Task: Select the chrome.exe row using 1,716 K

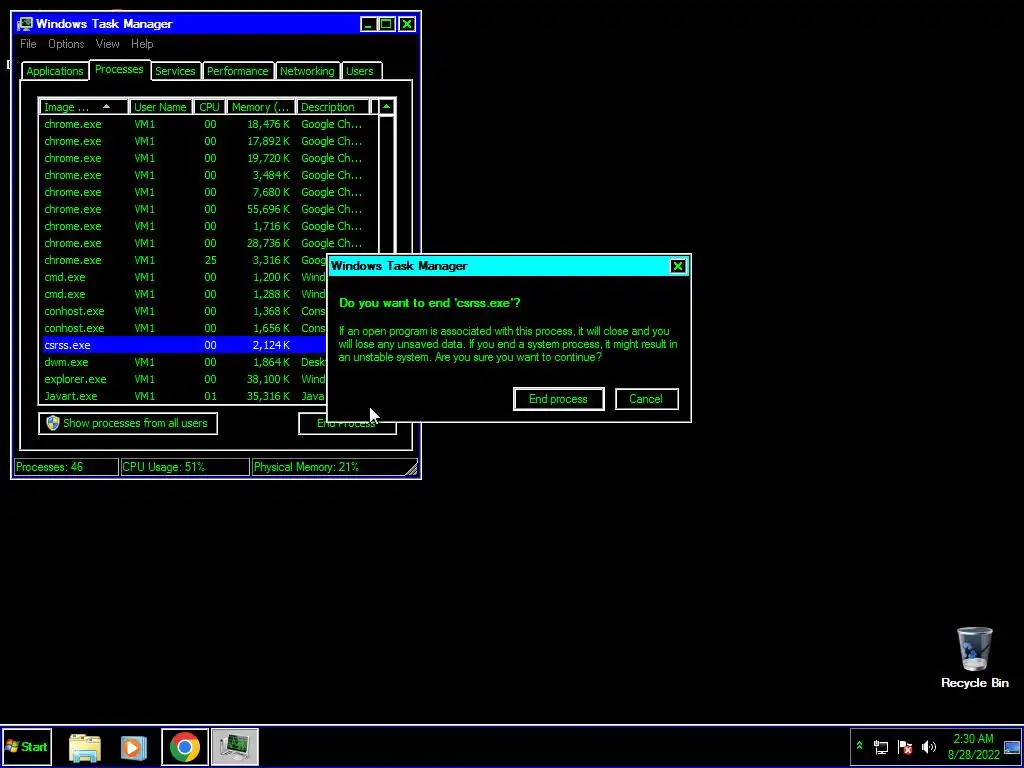Action: [208, 227]
